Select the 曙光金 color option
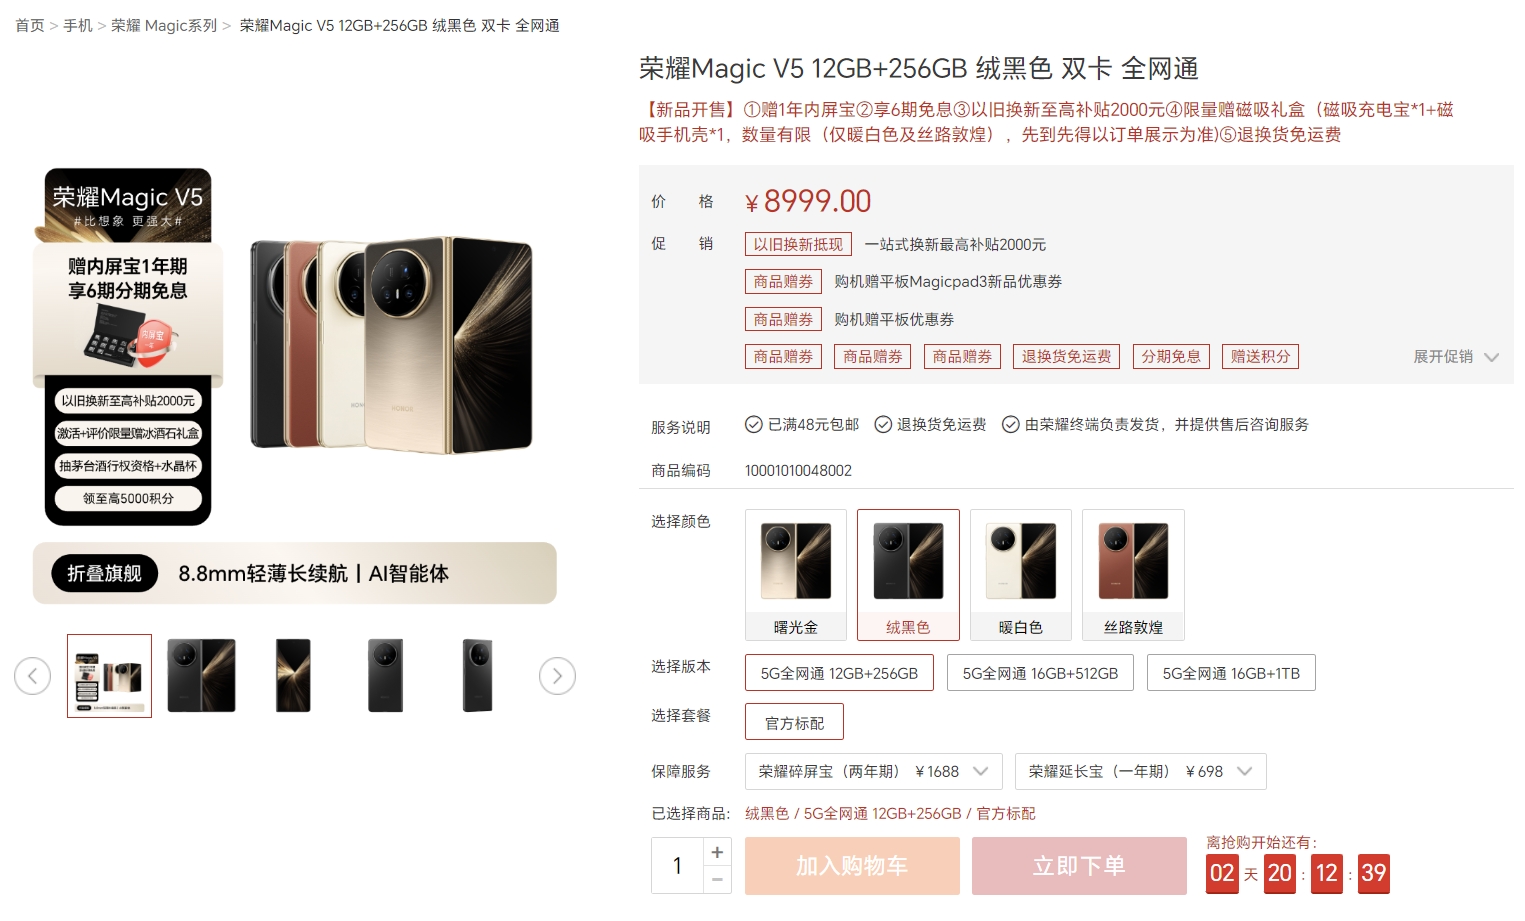 (x=796, y=575)
